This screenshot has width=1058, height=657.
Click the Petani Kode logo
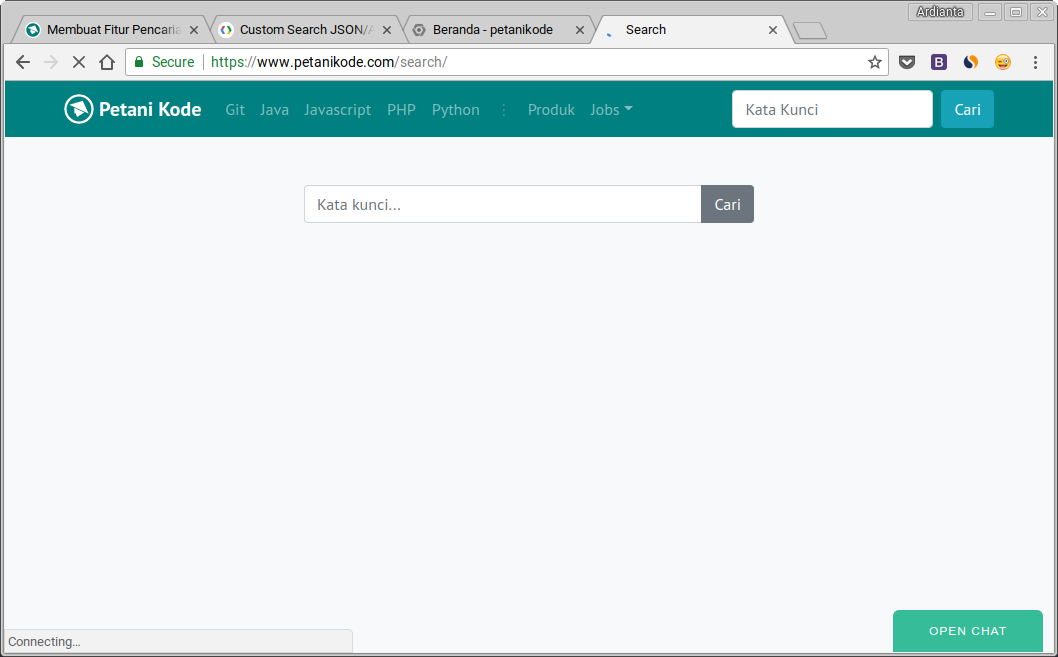pos(132,109)
